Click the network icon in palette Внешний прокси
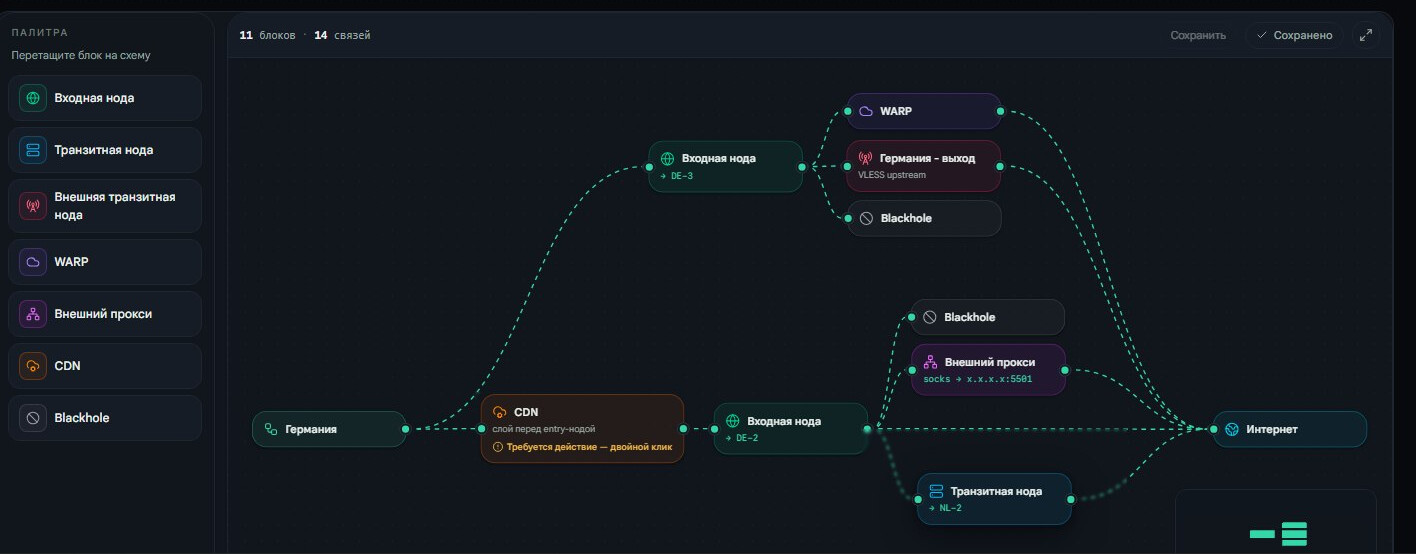The width and height of the screenshot is (1416, 554). coord(33,314)
